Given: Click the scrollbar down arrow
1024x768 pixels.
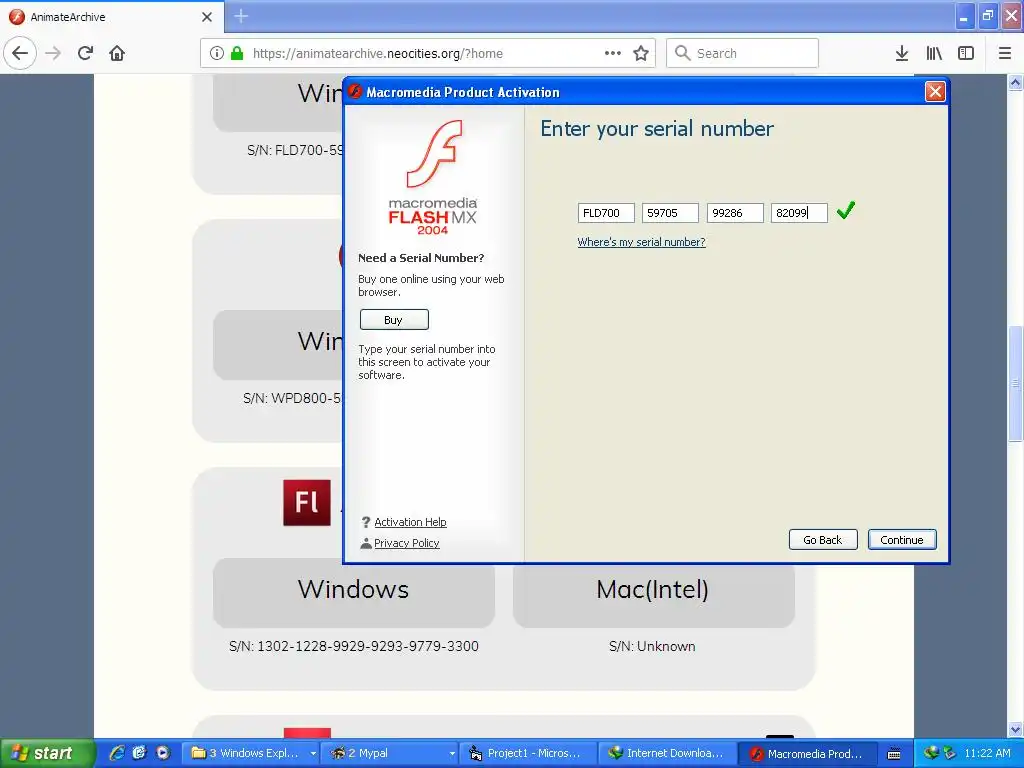Looking at the screenshot, I should [x=1015, y=729].
